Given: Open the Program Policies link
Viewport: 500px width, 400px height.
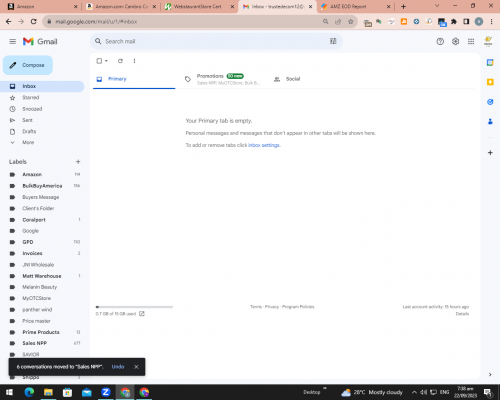Looking at the screenshot, I should (298, 307).
